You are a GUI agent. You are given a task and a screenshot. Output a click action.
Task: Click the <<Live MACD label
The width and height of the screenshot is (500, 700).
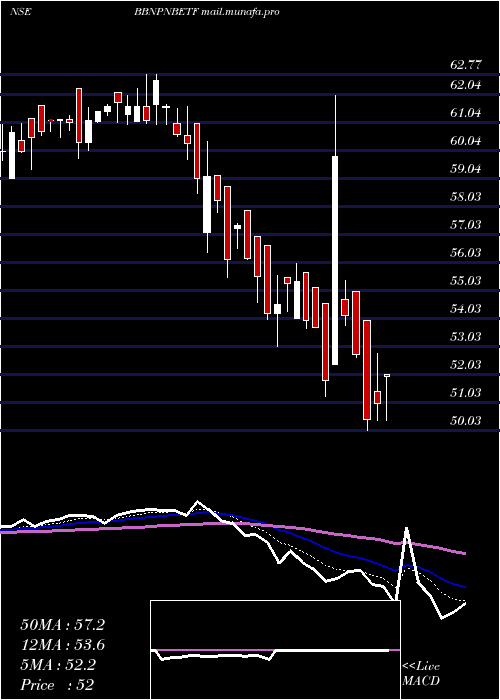(421, 673)
